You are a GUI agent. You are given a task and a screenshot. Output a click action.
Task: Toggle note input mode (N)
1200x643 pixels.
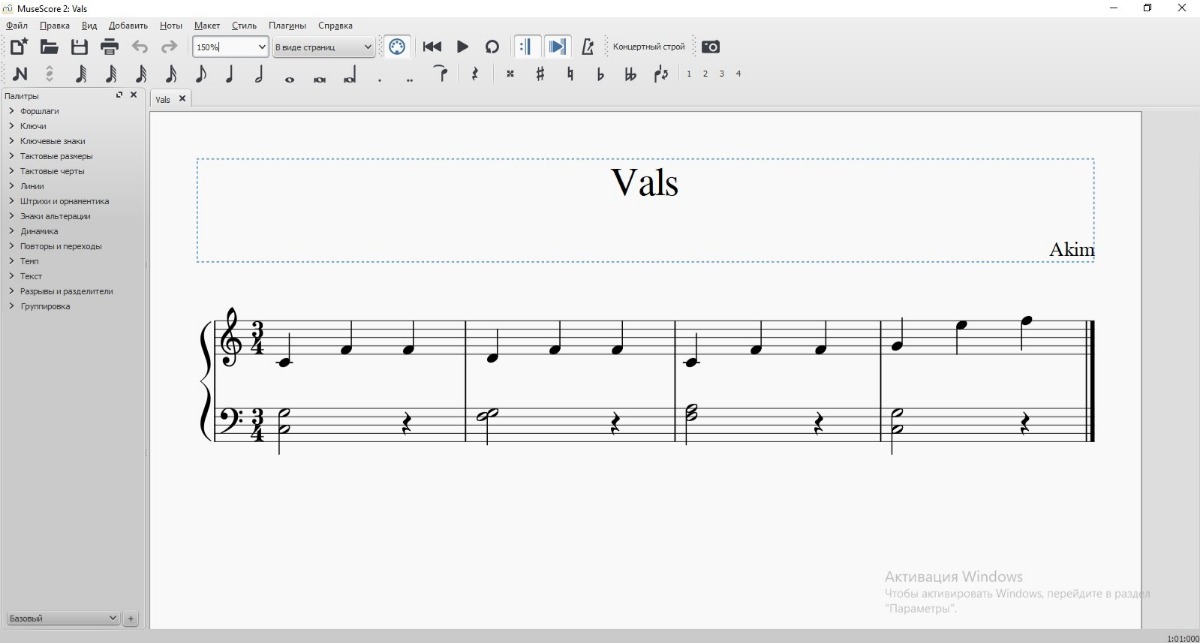pos(20,74)
